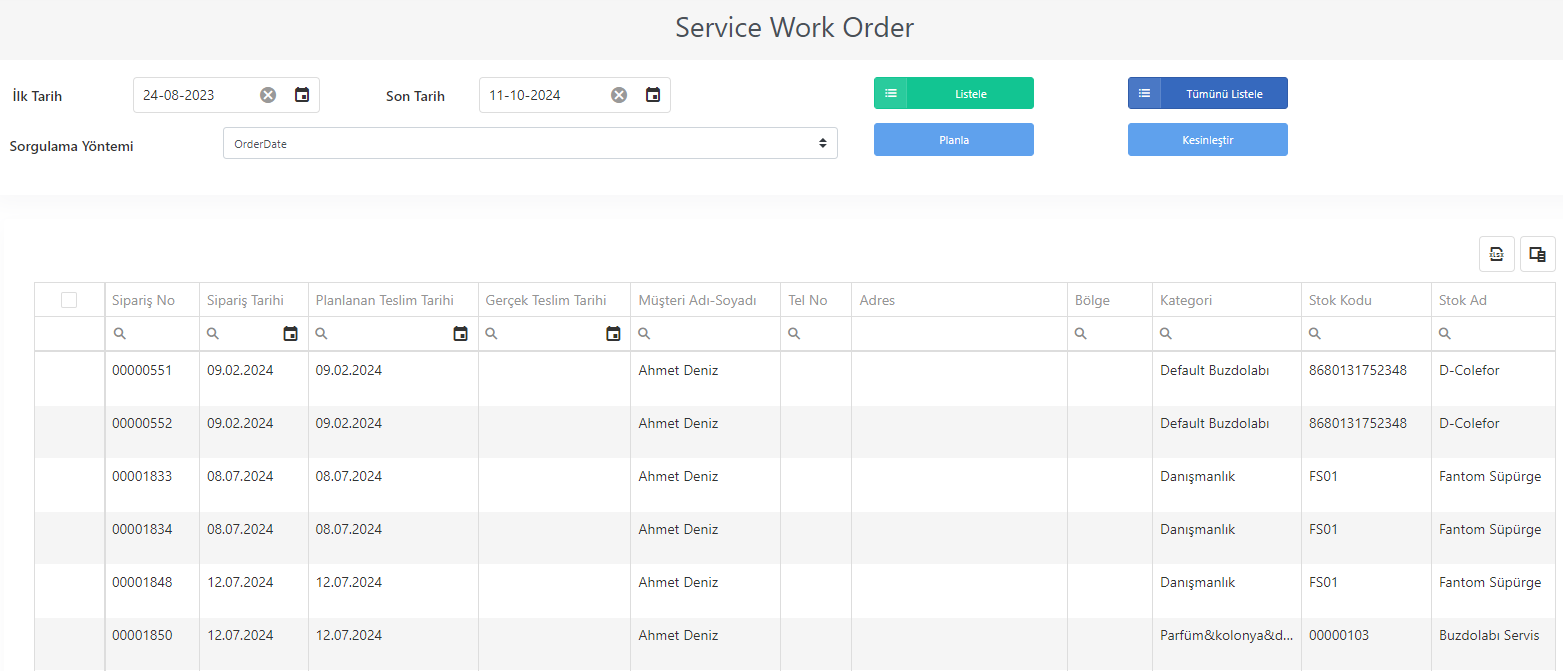Open the İlk Tarih calendar picker

point(302,95)
